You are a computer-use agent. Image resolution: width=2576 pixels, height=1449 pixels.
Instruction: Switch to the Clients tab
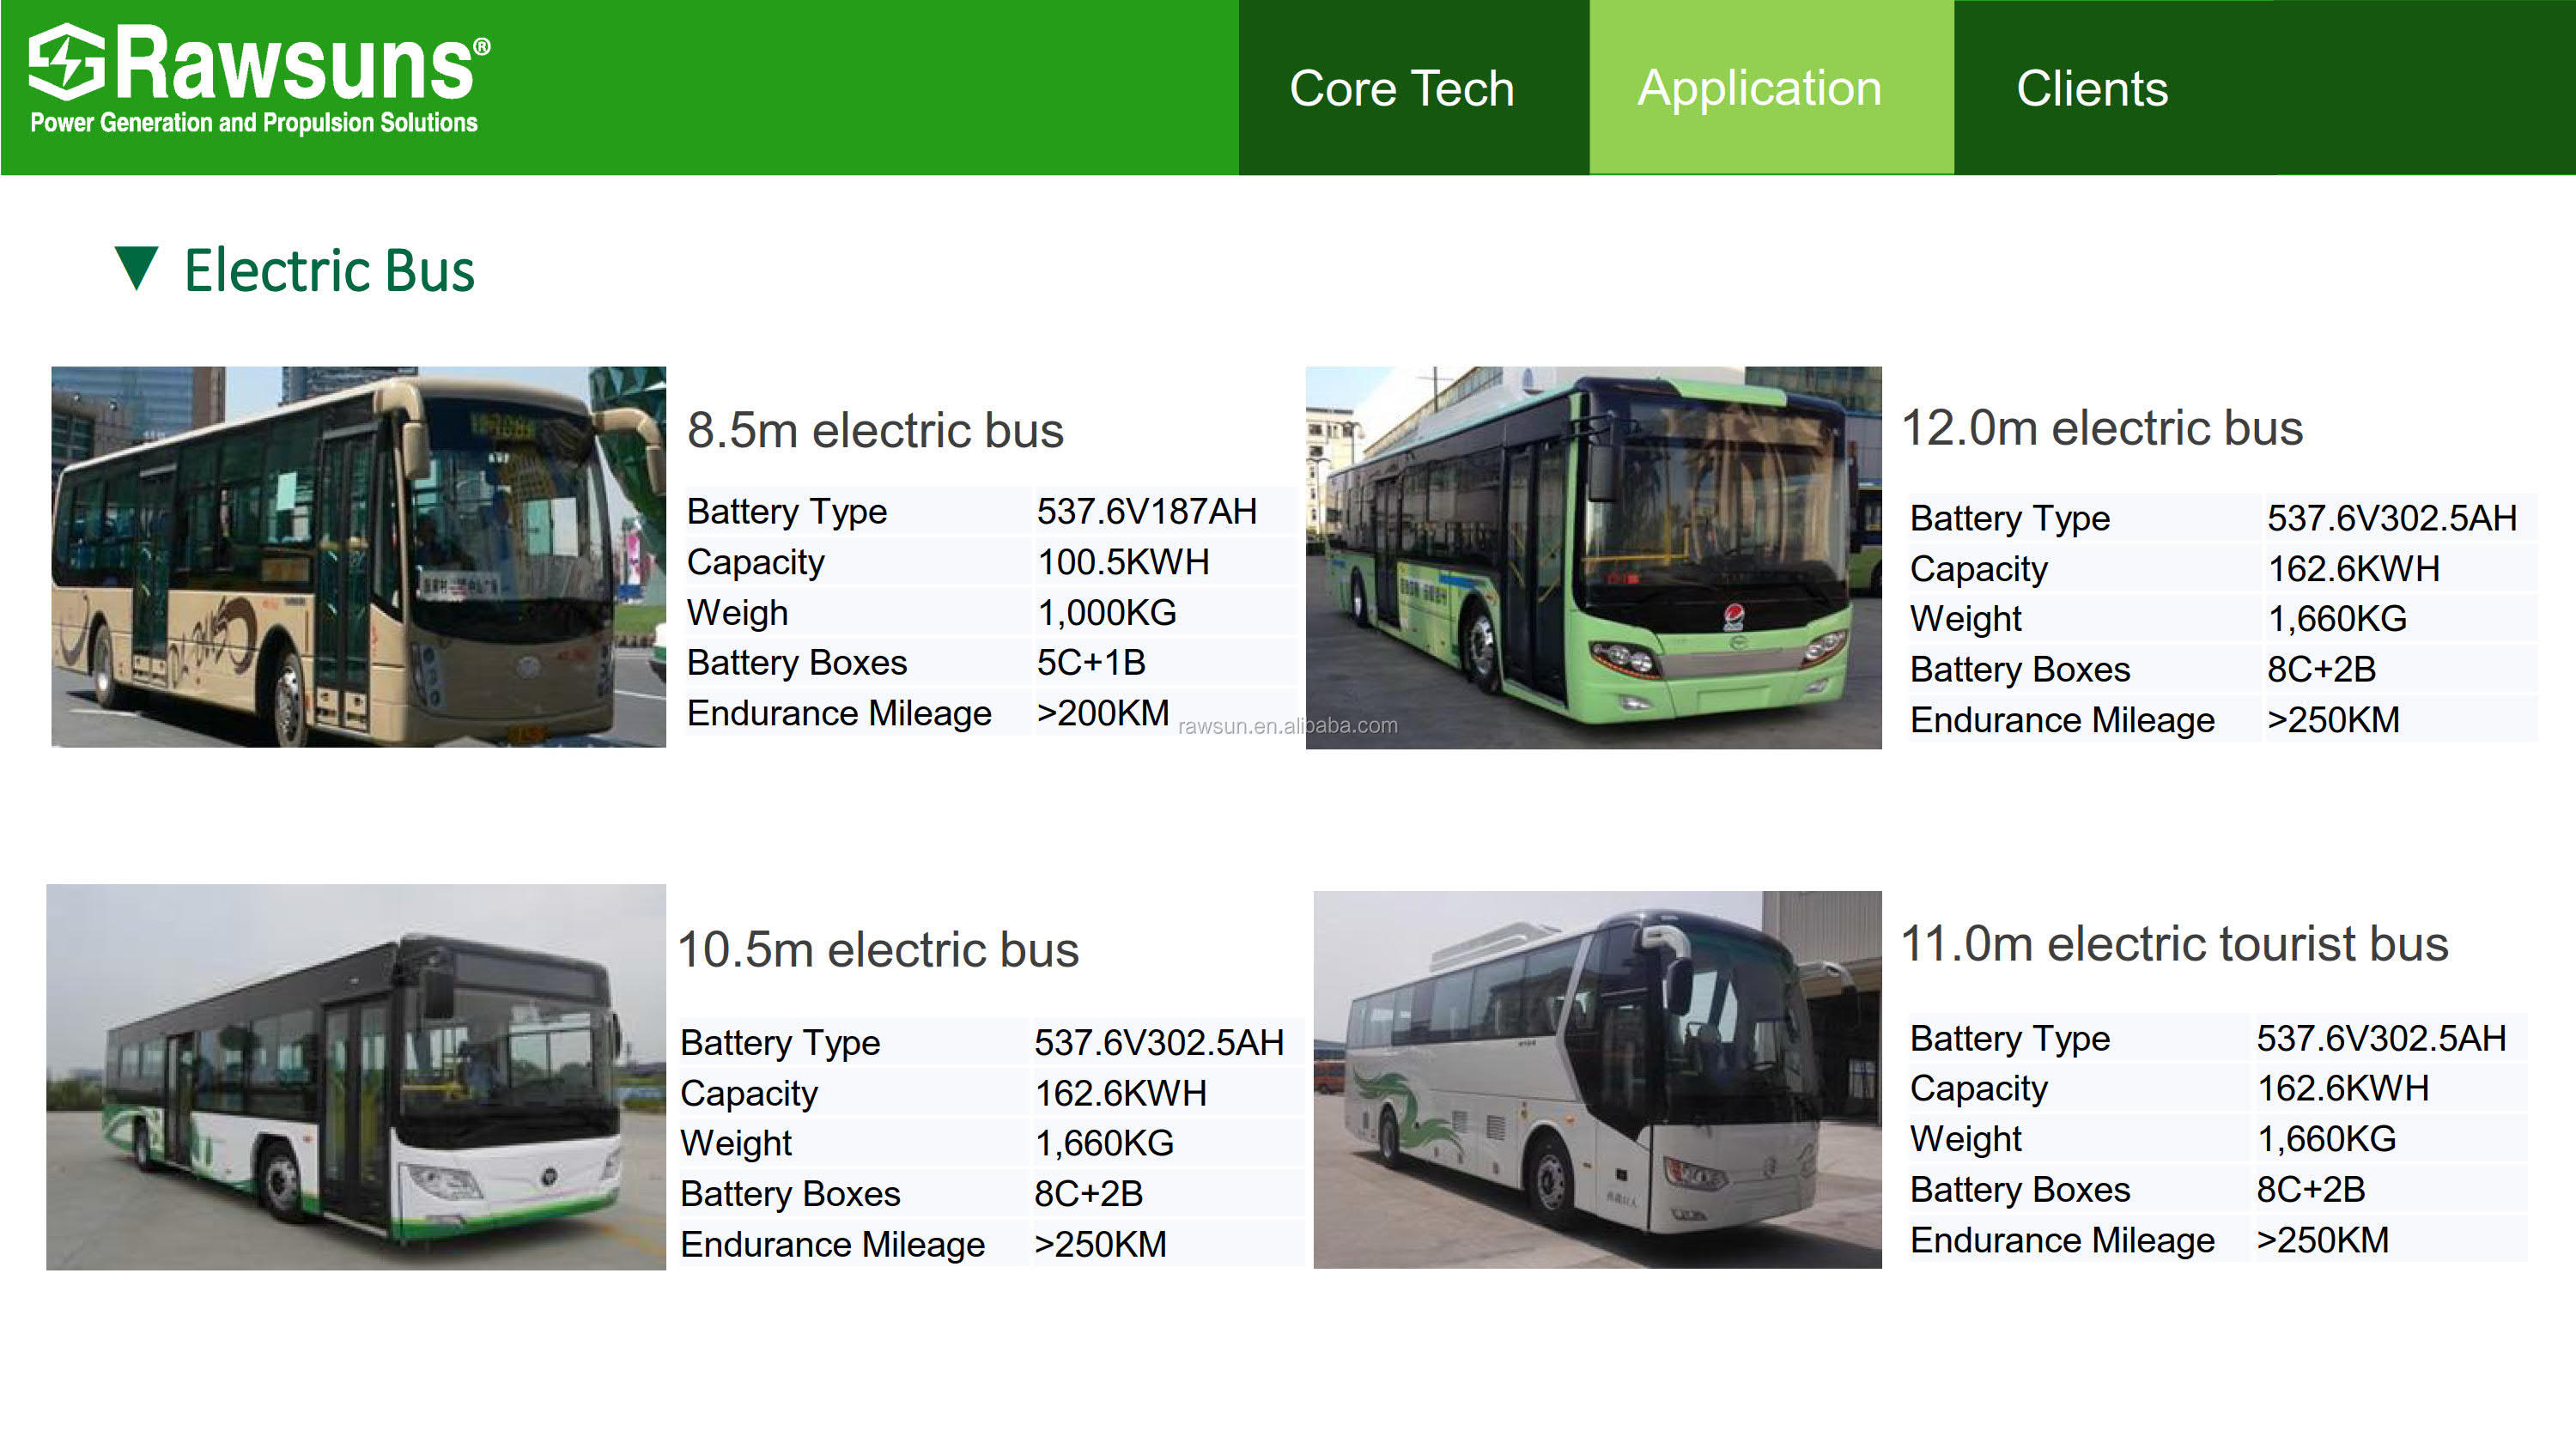pyautogui.click(x=2092, y=88)
